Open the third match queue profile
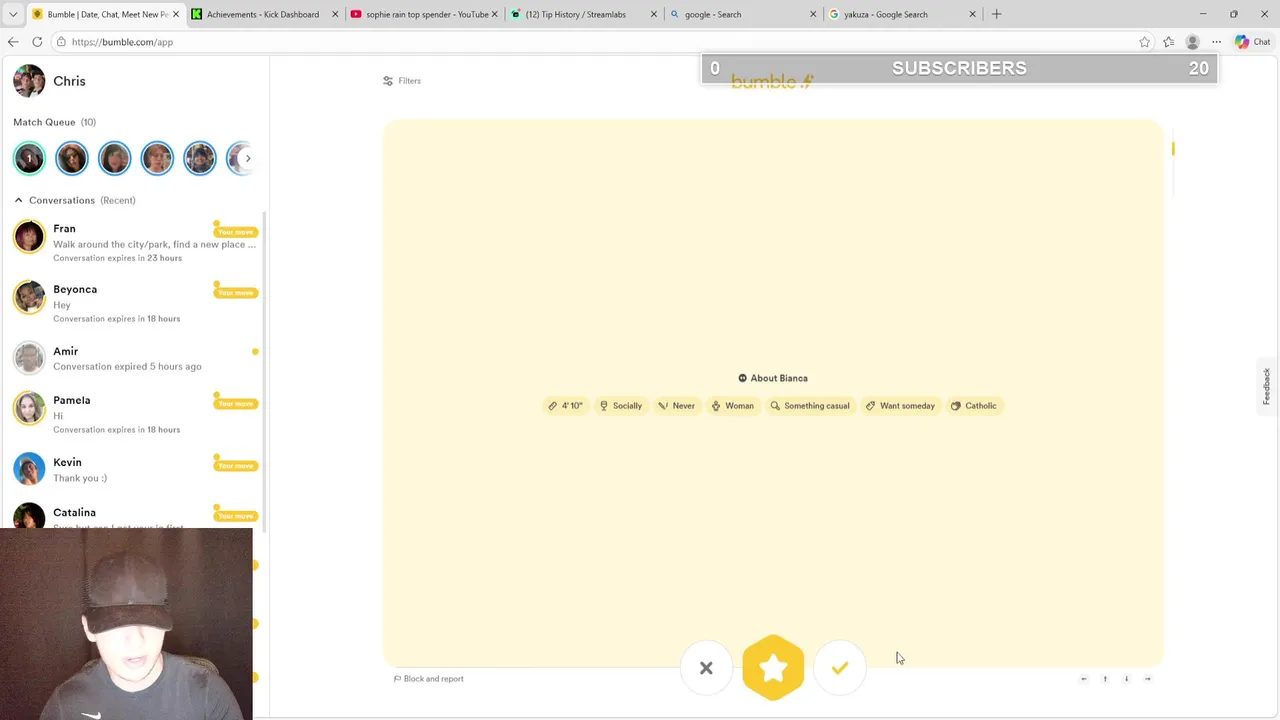This screenshot has width=1280, height=720. coord(114,158)
